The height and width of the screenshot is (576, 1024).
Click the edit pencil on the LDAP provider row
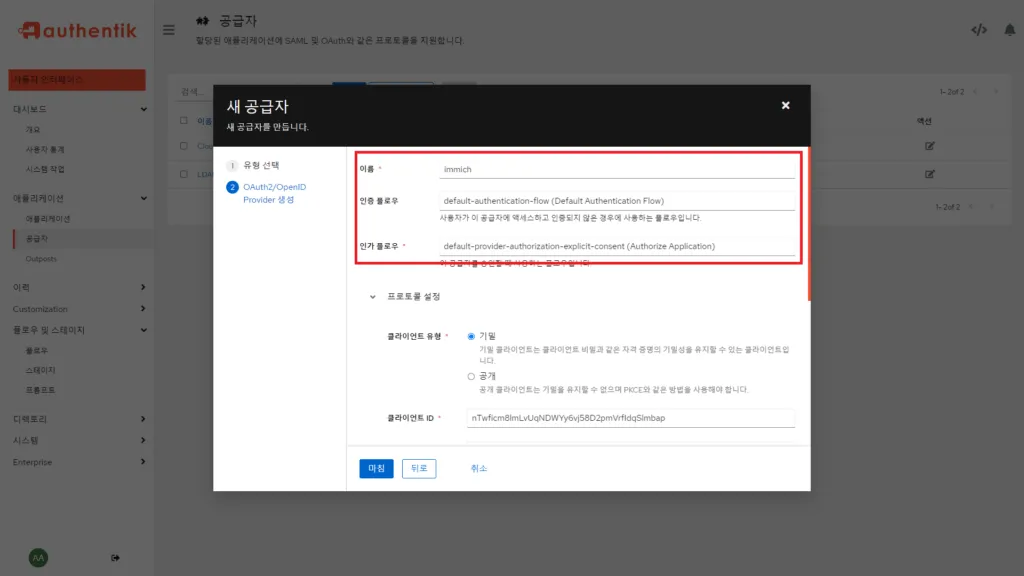point(930,175)
